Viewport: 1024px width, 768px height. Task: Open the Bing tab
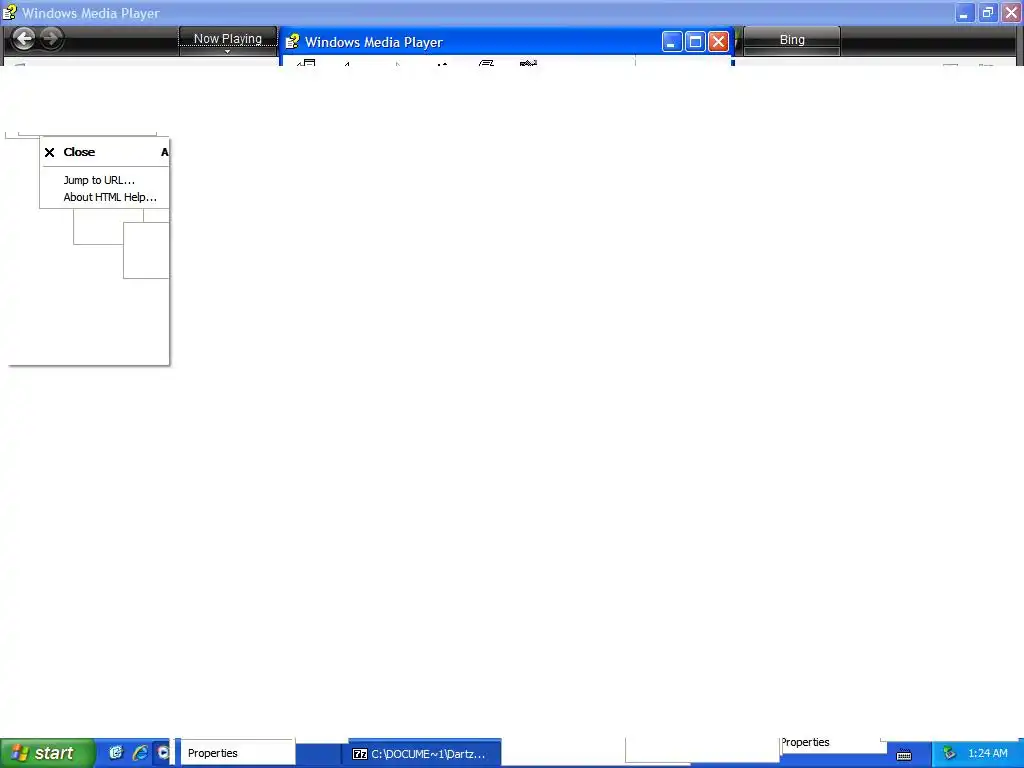792,40
